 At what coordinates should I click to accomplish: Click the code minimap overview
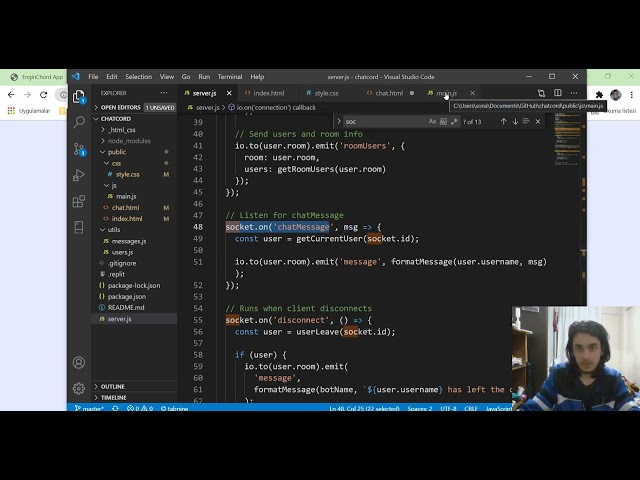(x=567, y=139)
